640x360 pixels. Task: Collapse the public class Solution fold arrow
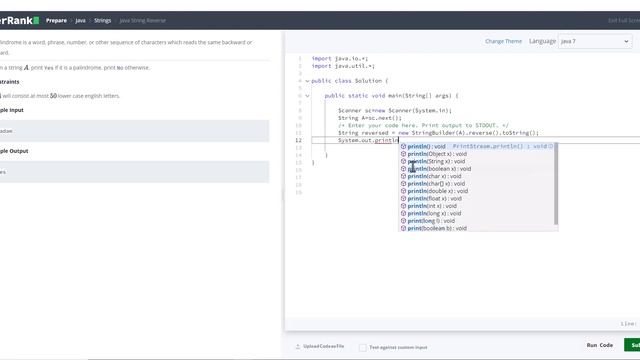click(307, 81)
